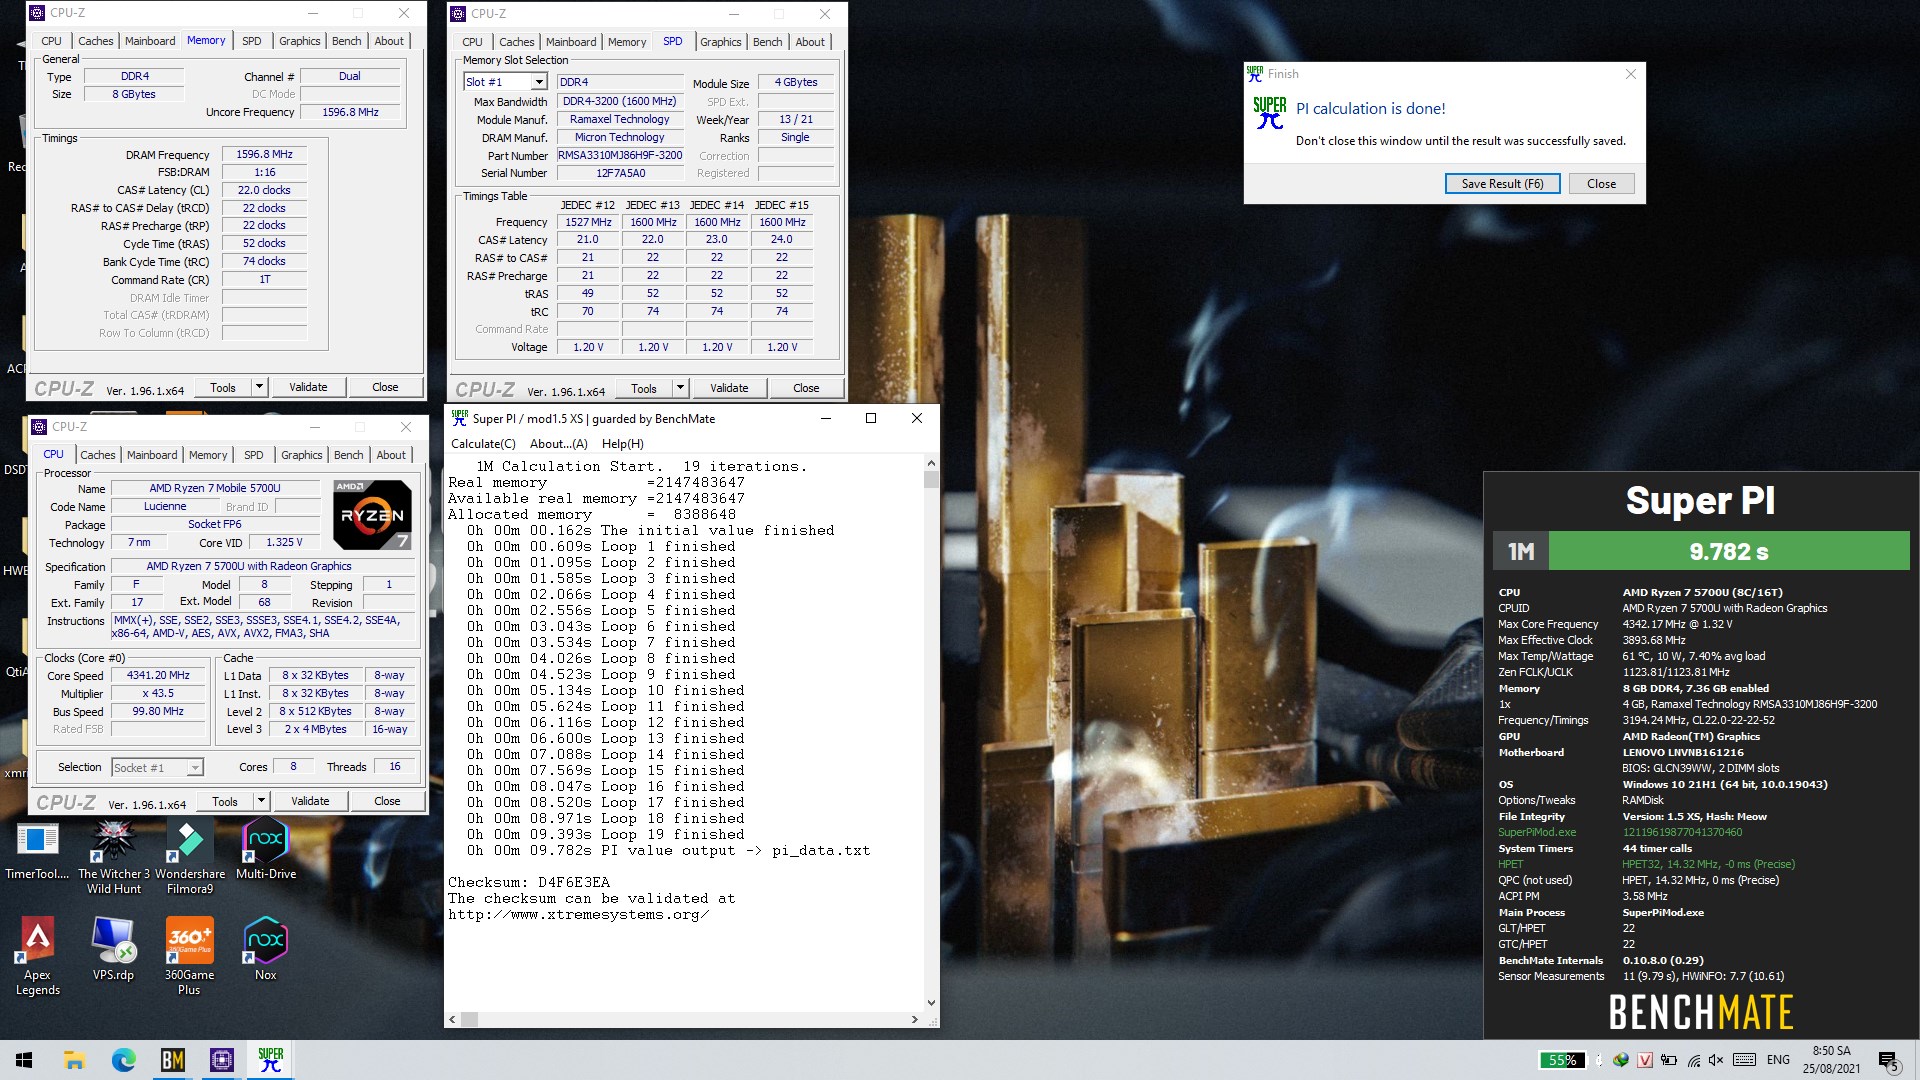Click the 9.782 s result bar in BenchMate
1920x1080 pixels.
point(1728,551)
